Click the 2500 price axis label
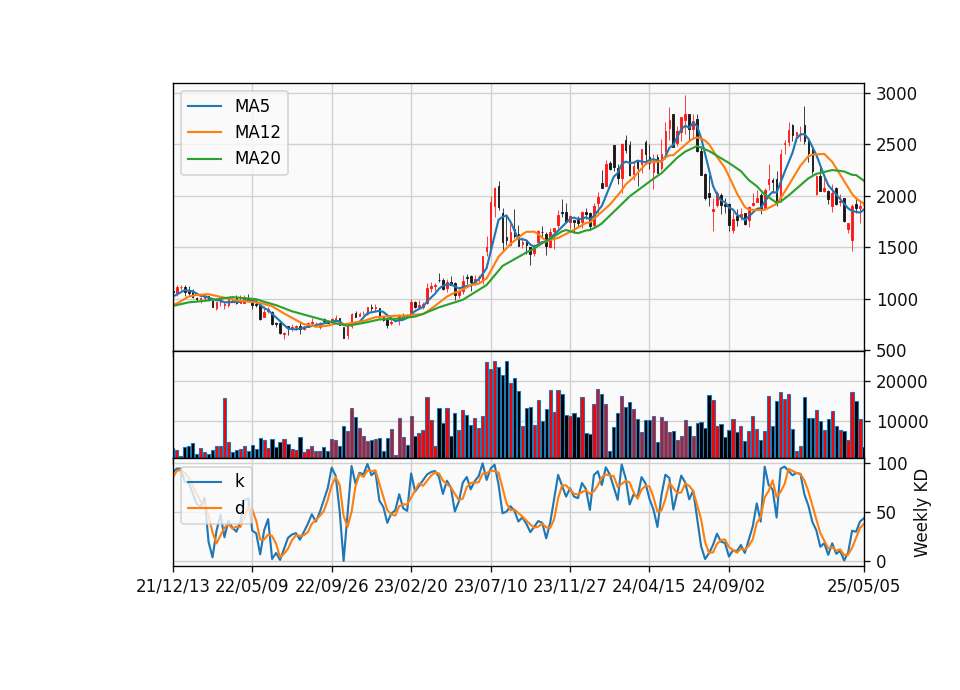This screenshot has width=960, height=690. pyautogui.click(x=896, y=145)
